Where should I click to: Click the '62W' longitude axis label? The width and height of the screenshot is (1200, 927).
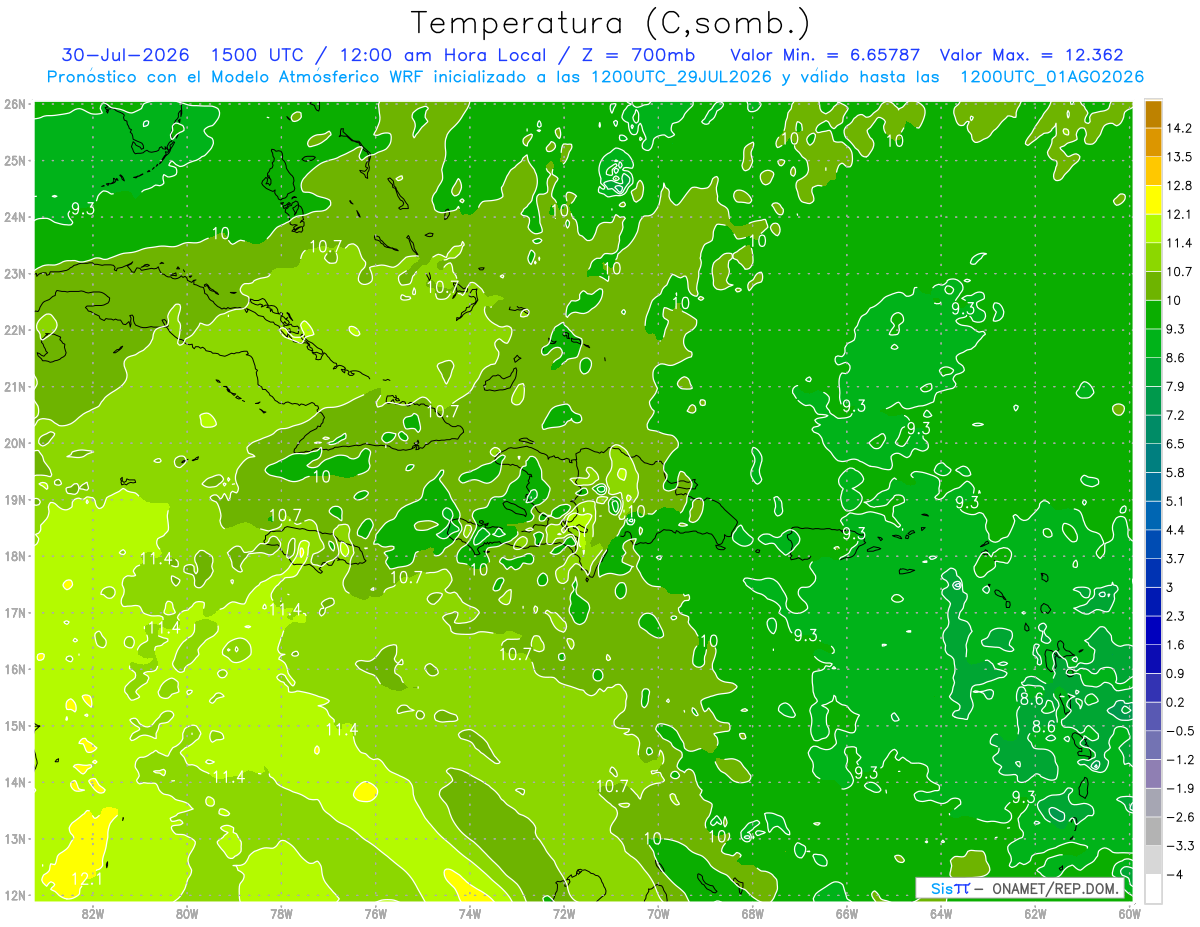click(1035, 913)
